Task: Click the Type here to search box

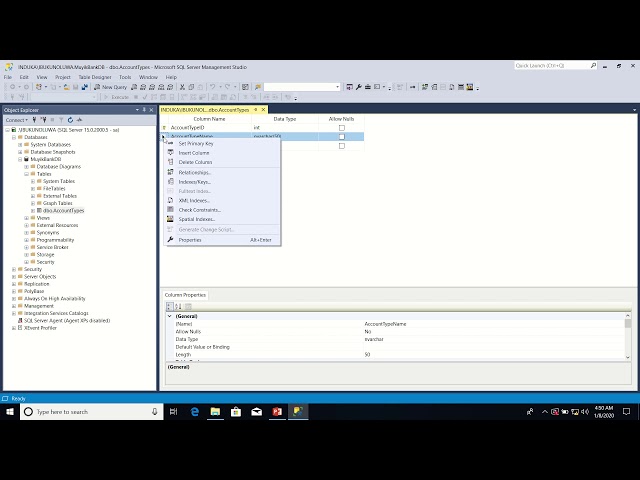Action: coord(92,412)
